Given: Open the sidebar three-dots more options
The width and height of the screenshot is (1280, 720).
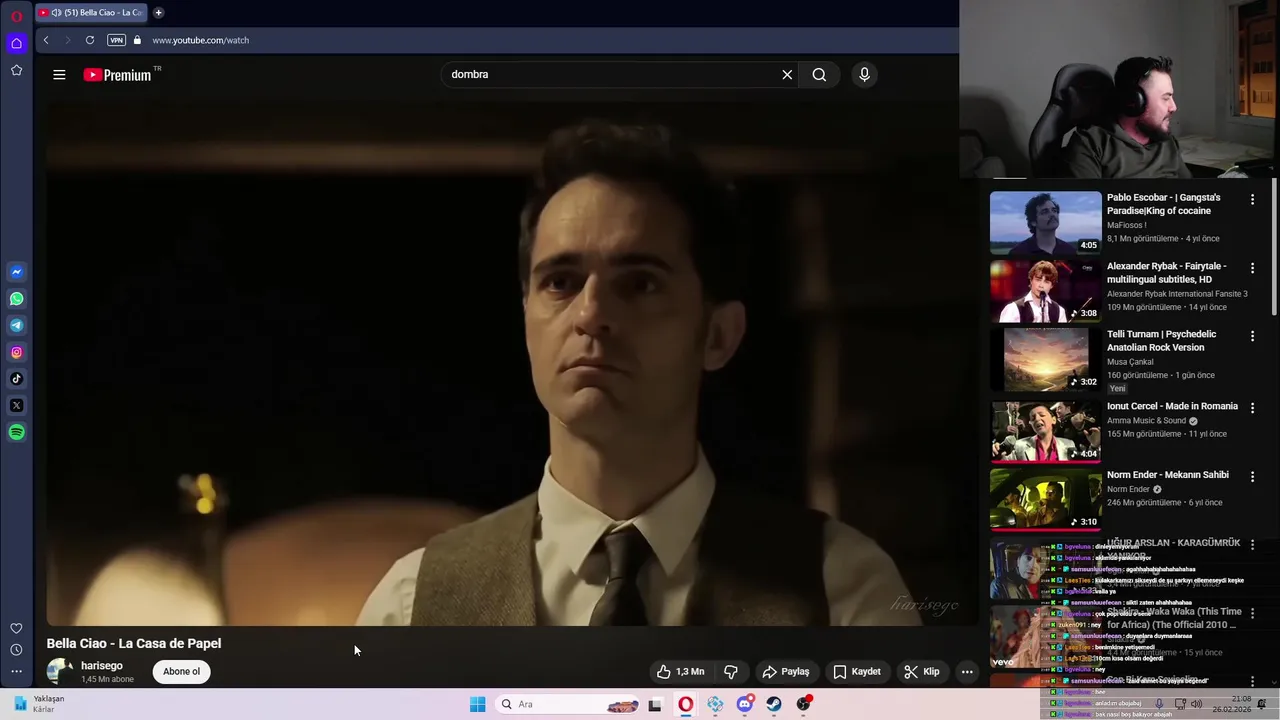Looking at the screenshot, I should click(x=16, y=672).
